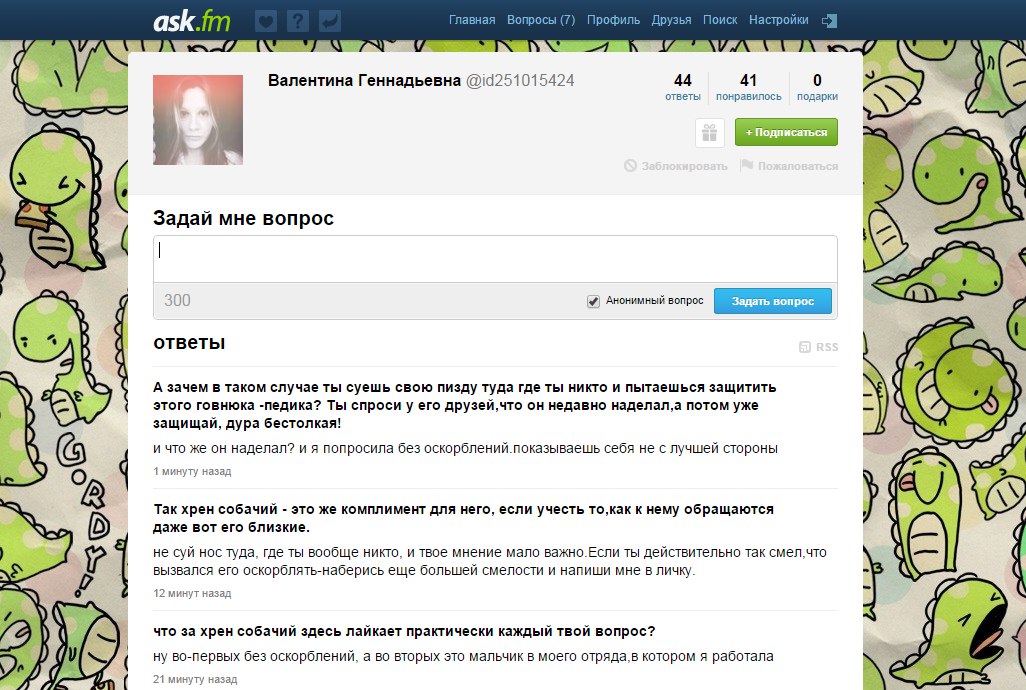Open Вопросы (7) menu item
The image size is (1026, 690).
pos(541,20)
